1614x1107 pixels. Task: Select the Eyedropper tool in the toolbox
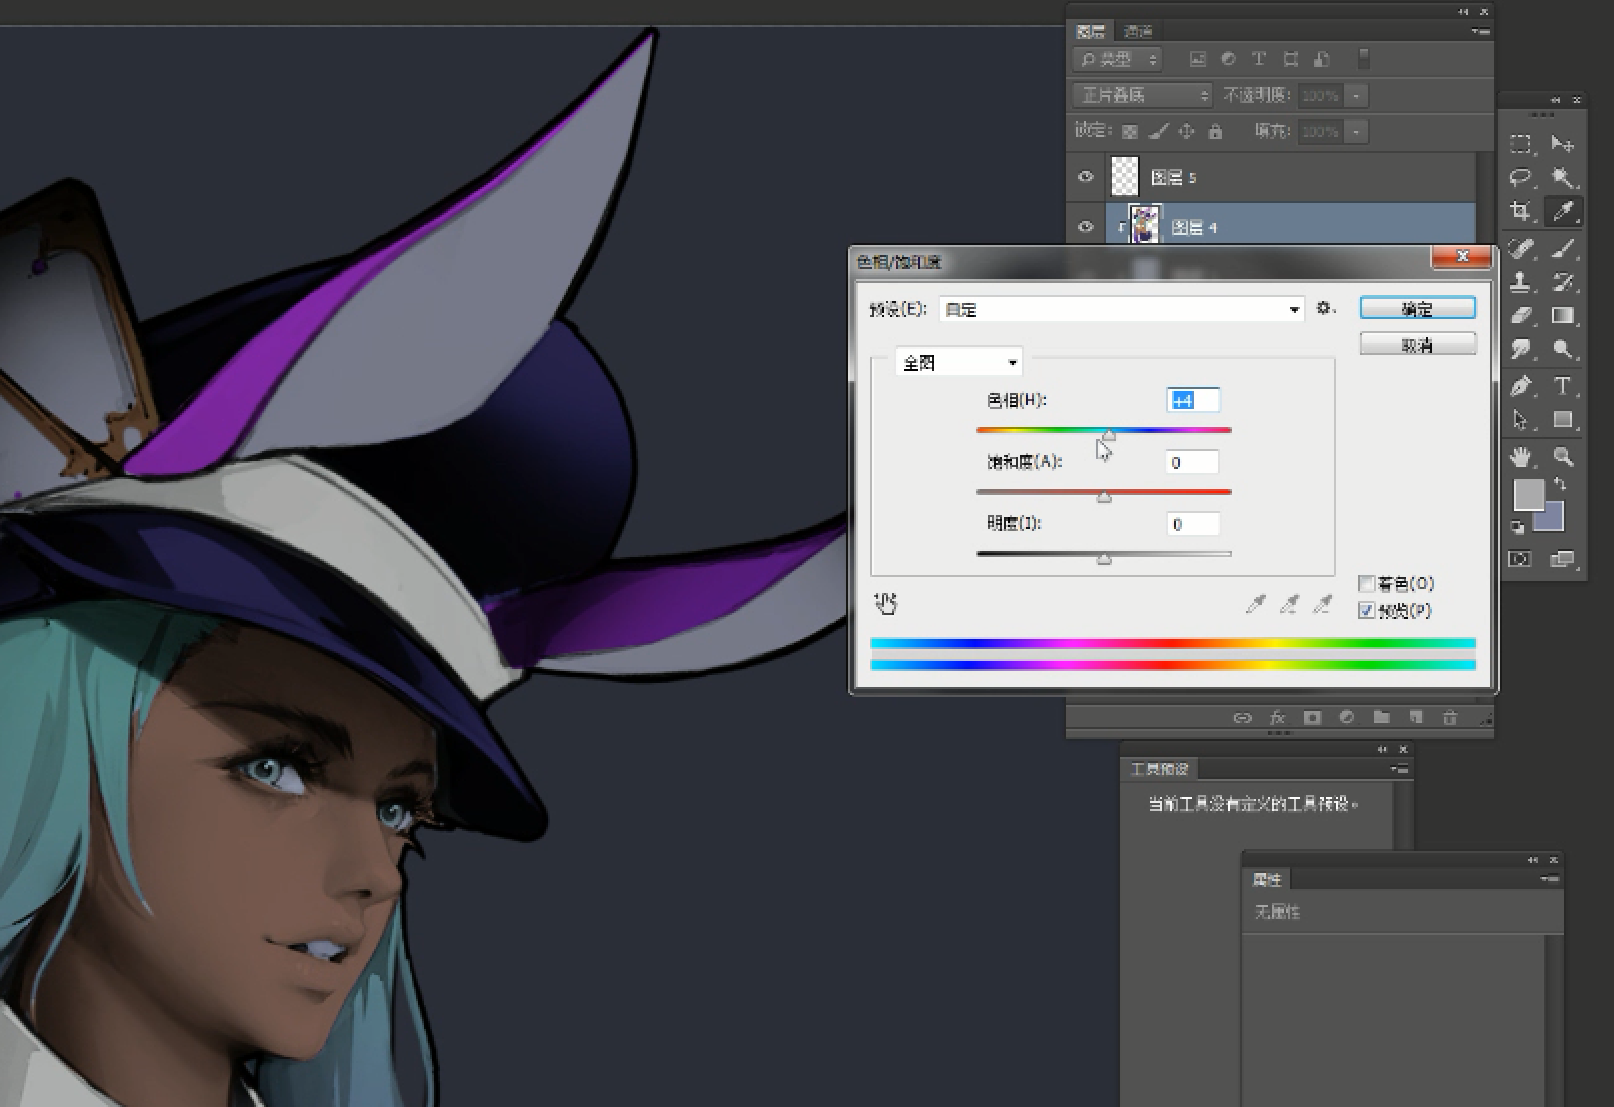[1563, 211]
